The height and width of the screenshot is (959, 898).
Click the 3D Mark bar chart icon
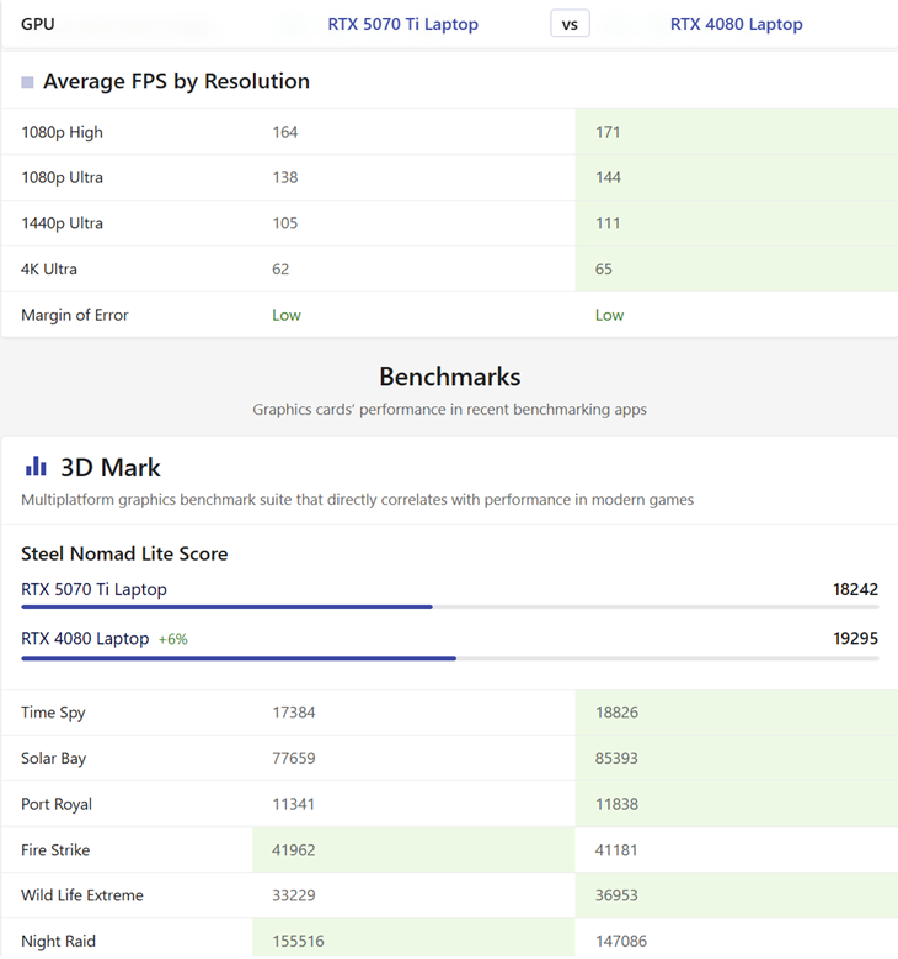(x=36, y=466)
